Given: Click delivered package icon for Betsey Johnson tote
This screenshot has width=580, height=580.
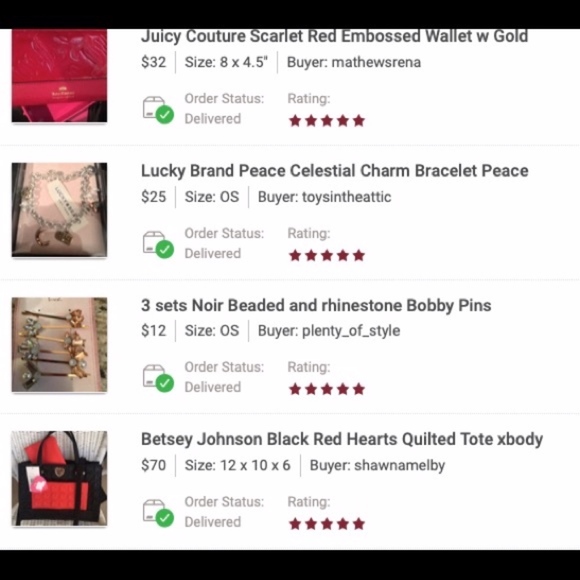Looking at the screenshot, I should click(x=158, y=513).
